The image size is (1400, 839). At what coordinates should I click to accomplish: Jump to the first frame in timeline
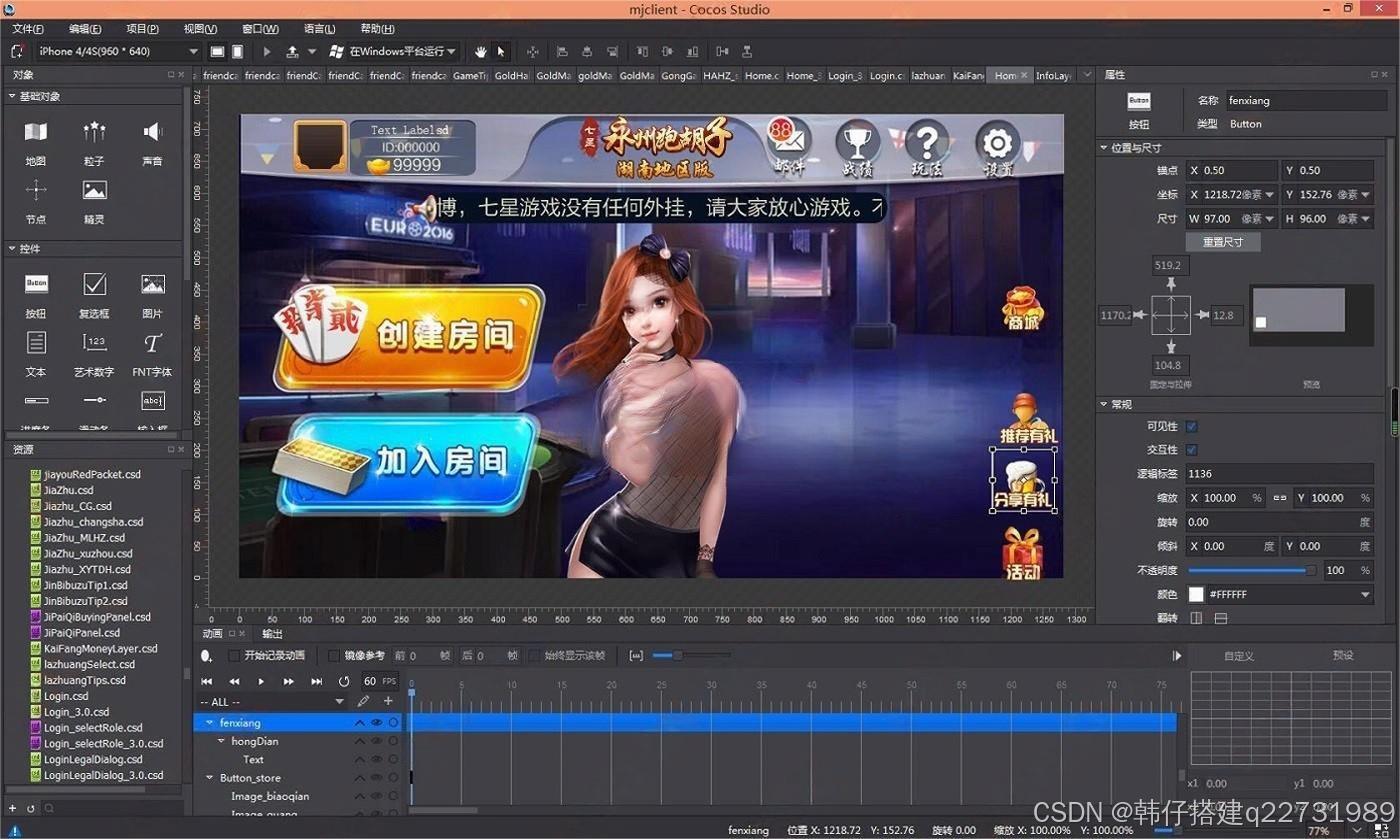207,681
